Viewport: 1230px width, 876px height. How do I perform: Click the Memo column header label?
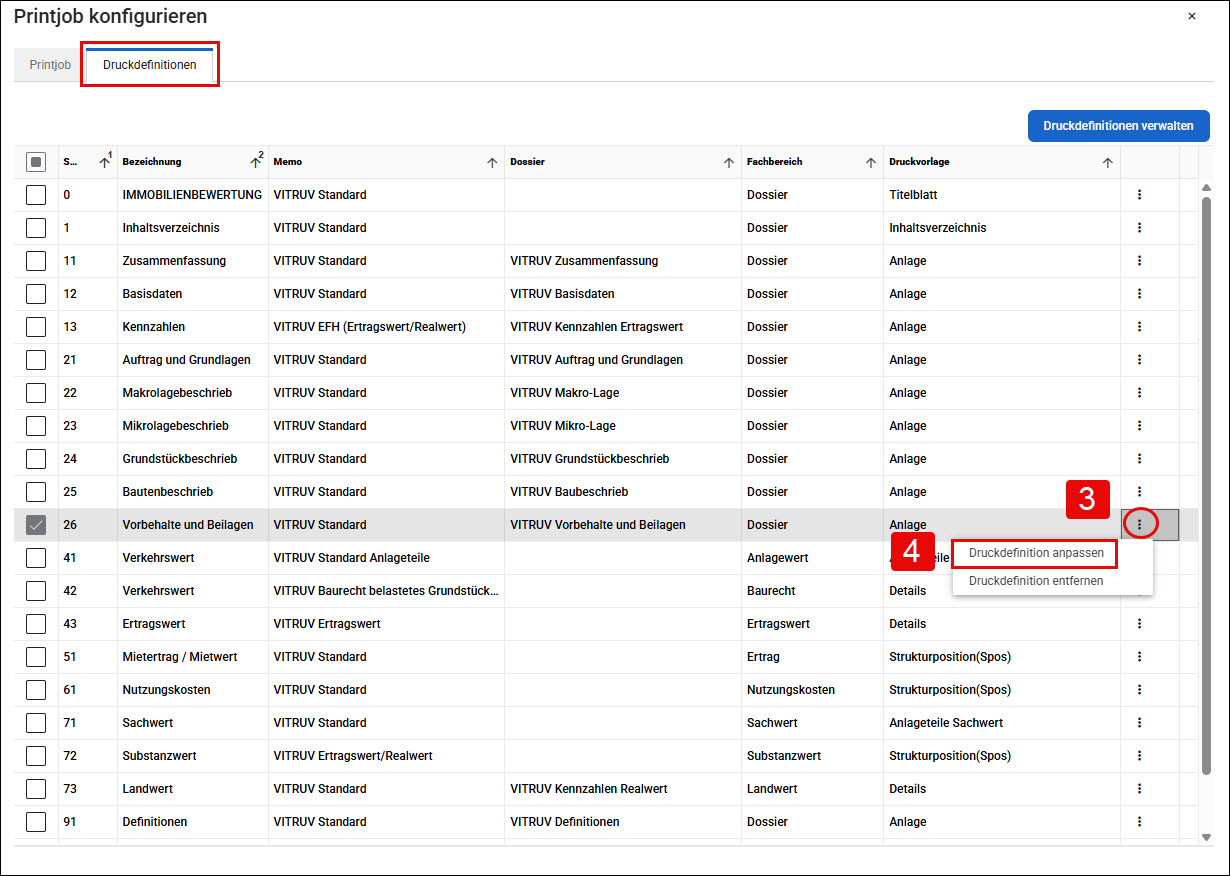click(287, 162)
